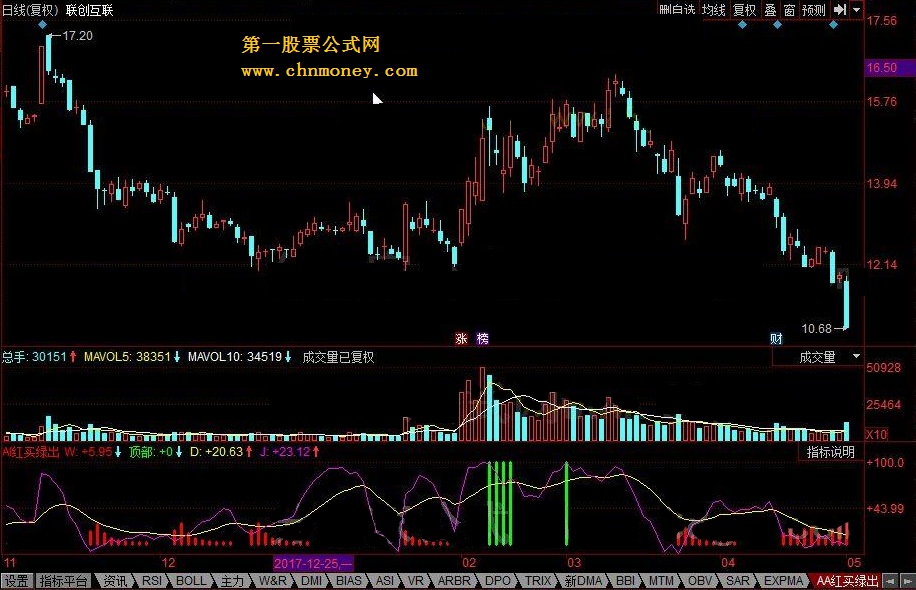Select the SAR indicator tab
This screenshot has height=590, width=916.
tap(737, 581)
